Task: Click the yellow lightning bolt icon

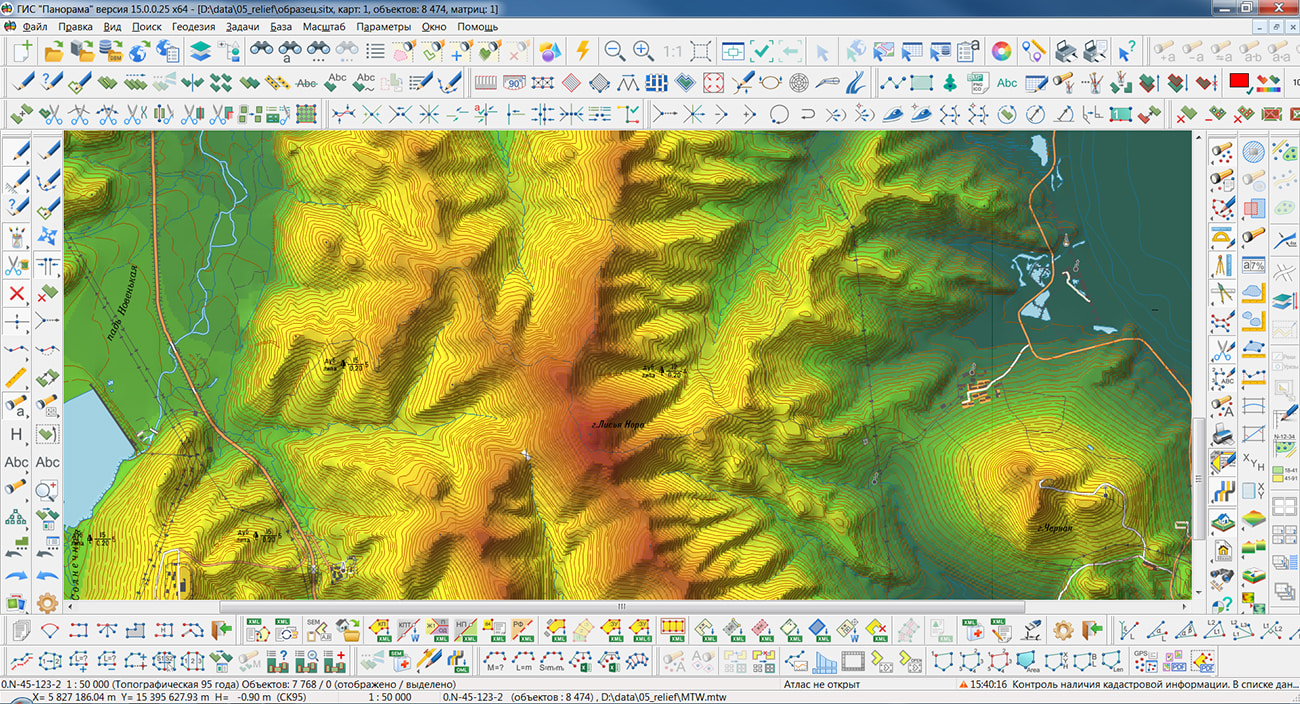Action: pyautogui.click(x=582, y=50)
